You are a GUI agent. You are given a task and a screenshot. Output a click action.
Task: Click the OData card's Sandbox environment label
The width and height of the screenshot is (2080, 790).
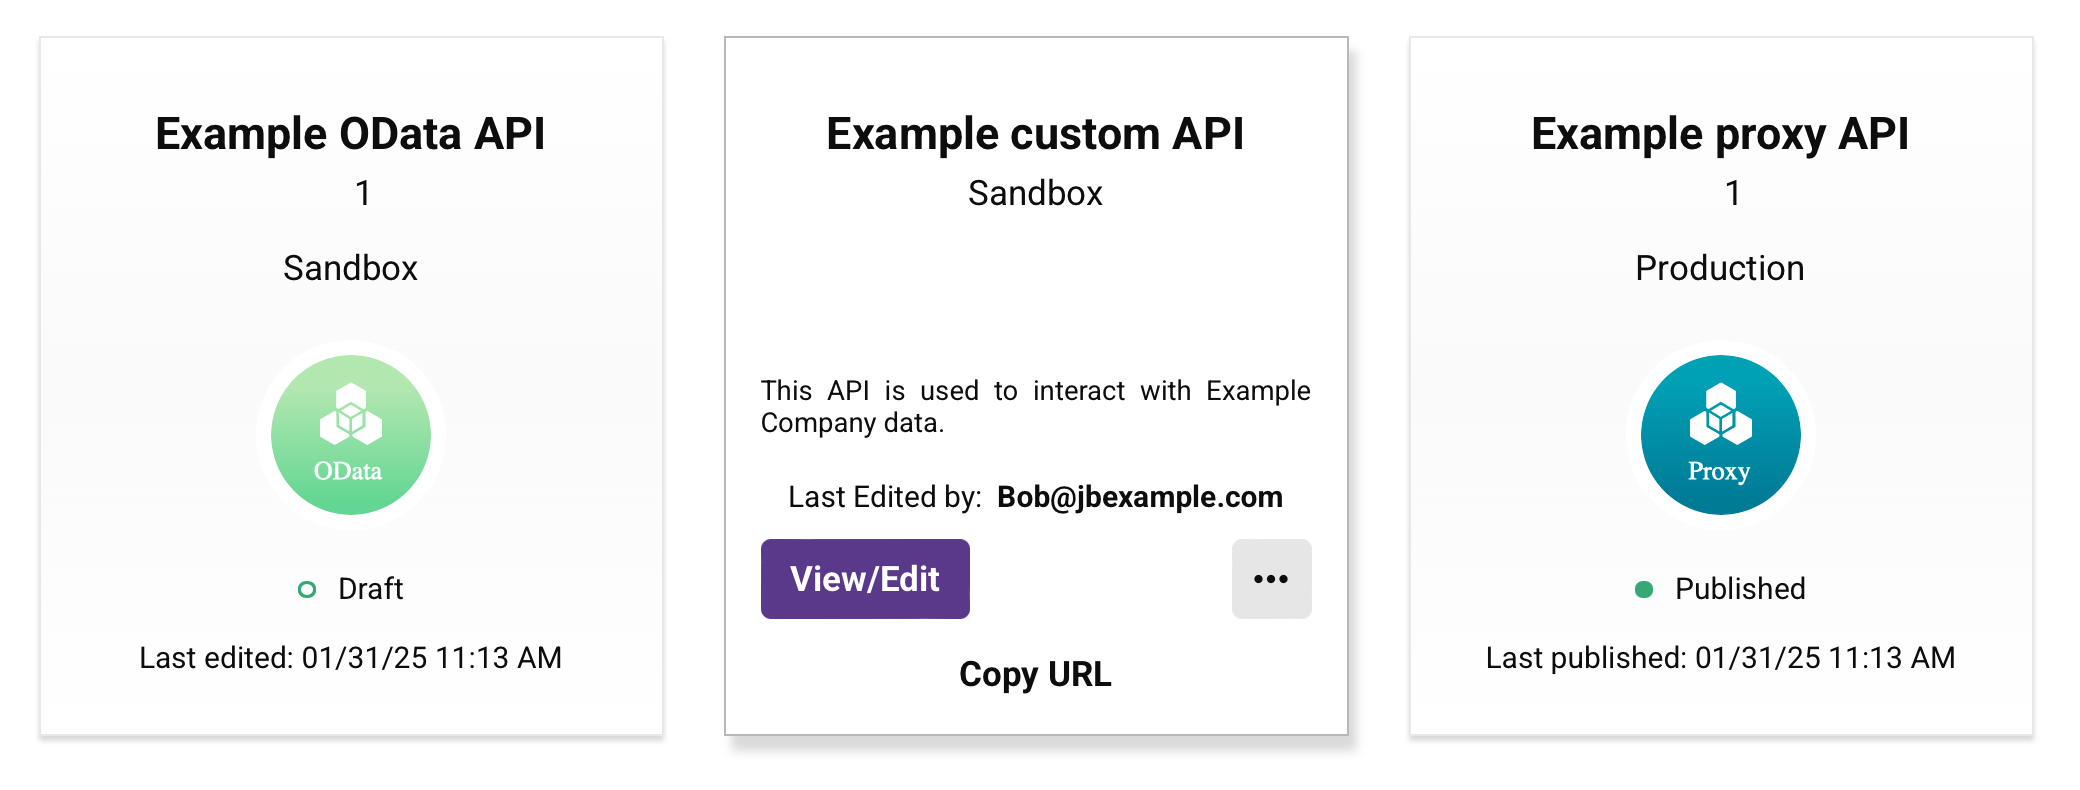(350, 268)
